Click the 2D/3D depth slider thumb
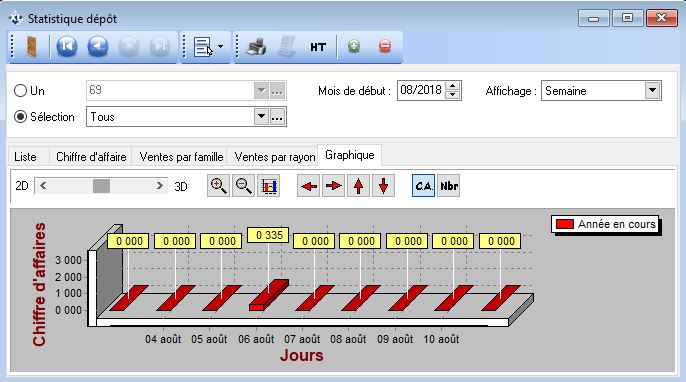 pos(101,186)
